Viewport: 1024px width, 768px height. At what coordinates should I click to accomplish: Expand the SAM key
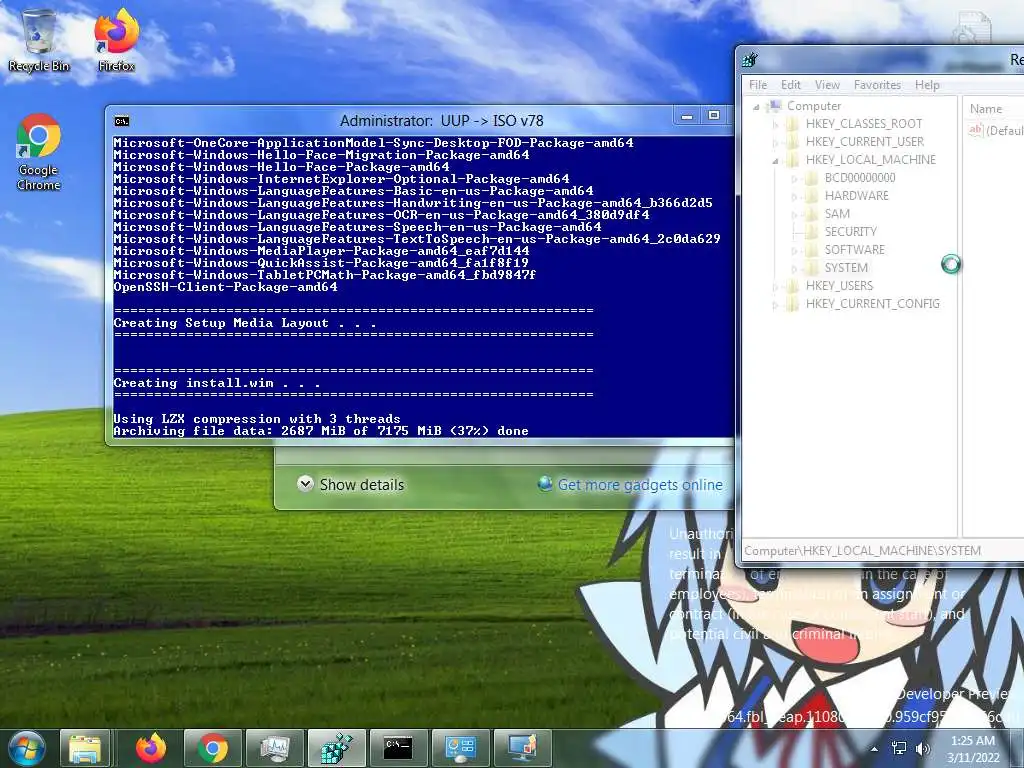pyautogui.click(x=794, y=214)
